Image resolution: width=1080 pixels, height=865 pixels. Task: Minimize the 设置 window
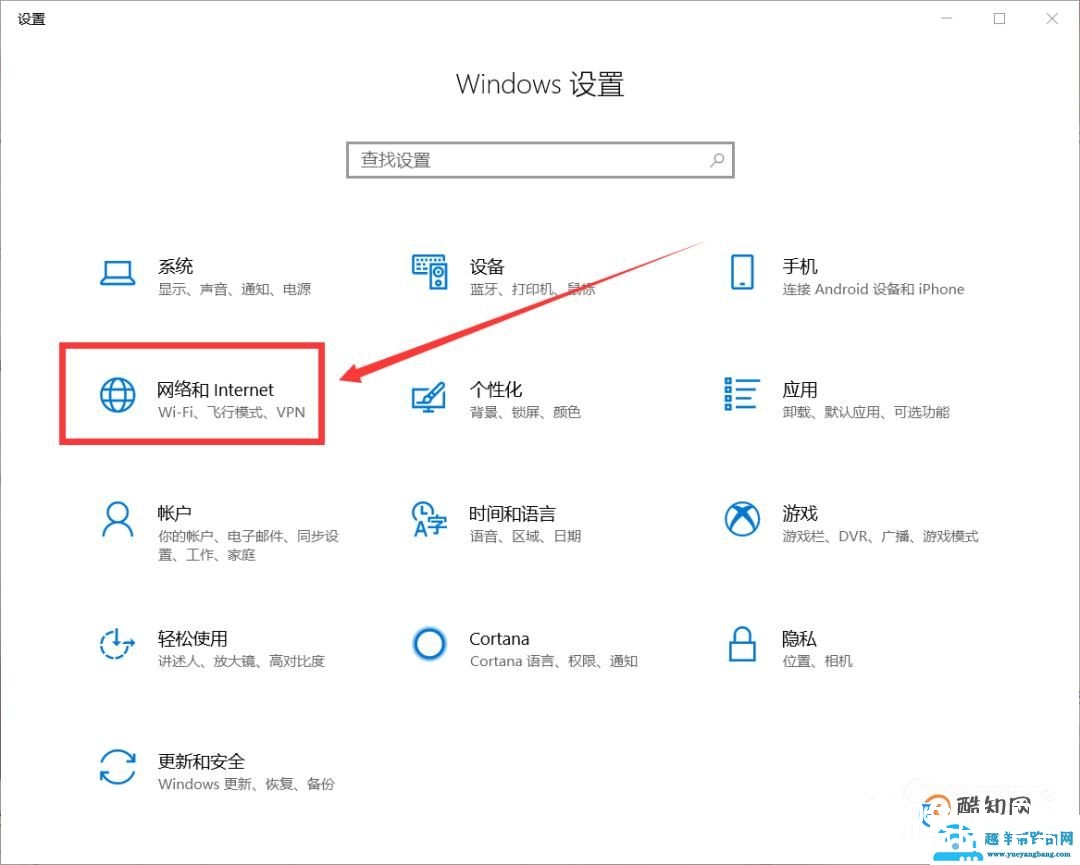[947, 19]
